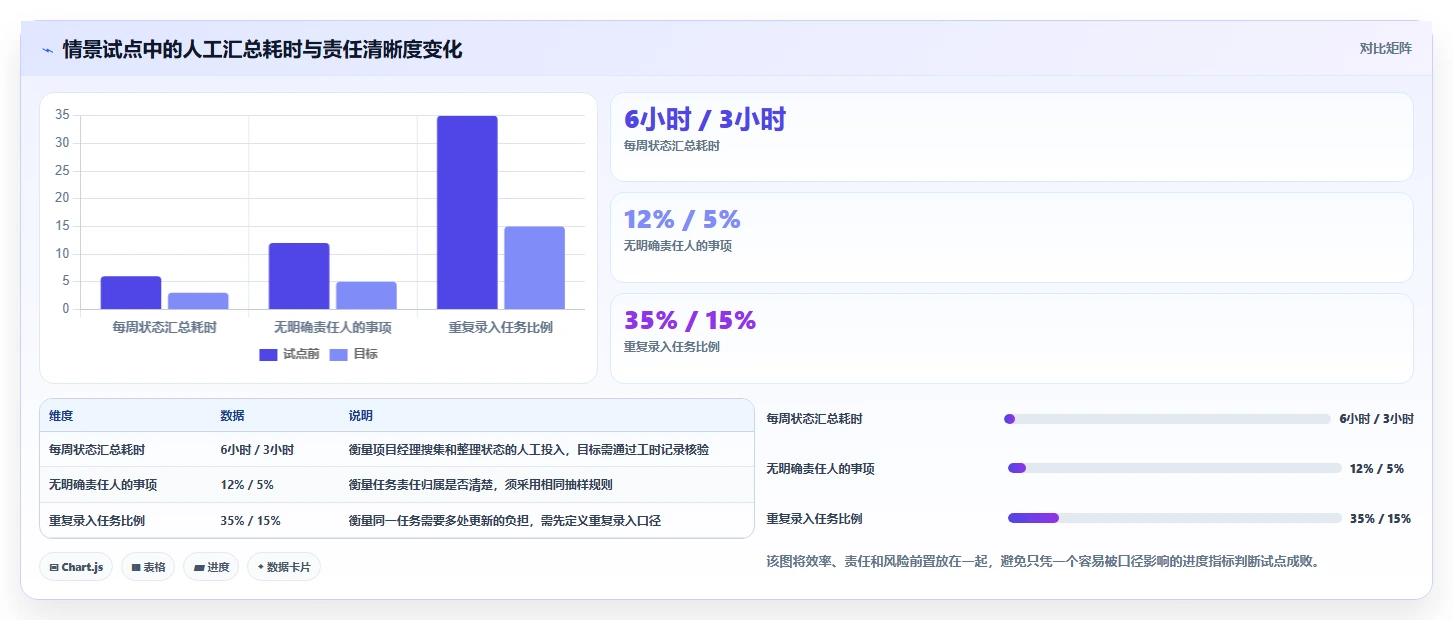Click the 6小时 / 3小时 data card
This screenshot has height=620, width=1453.
pyautogui.click(x=1011, y=137)
